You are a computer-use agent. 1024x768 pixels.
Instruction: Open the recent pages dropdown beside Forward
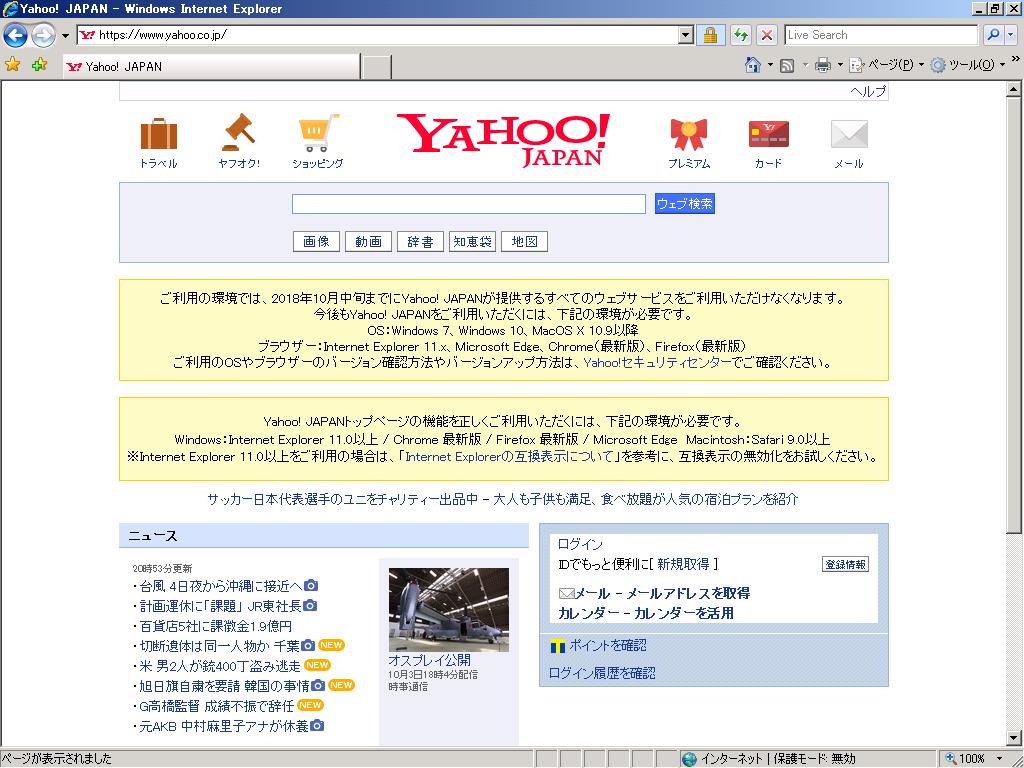(65, 35)
